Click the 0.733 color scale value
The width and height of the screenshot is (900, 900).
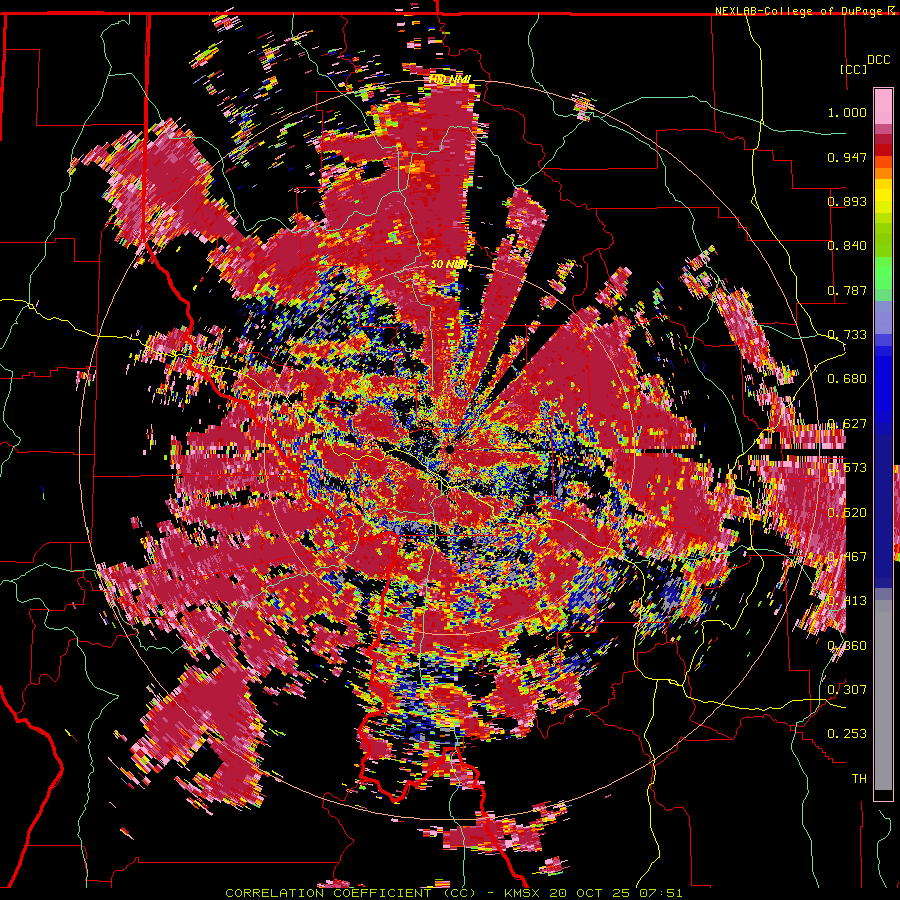click(847, 335)
